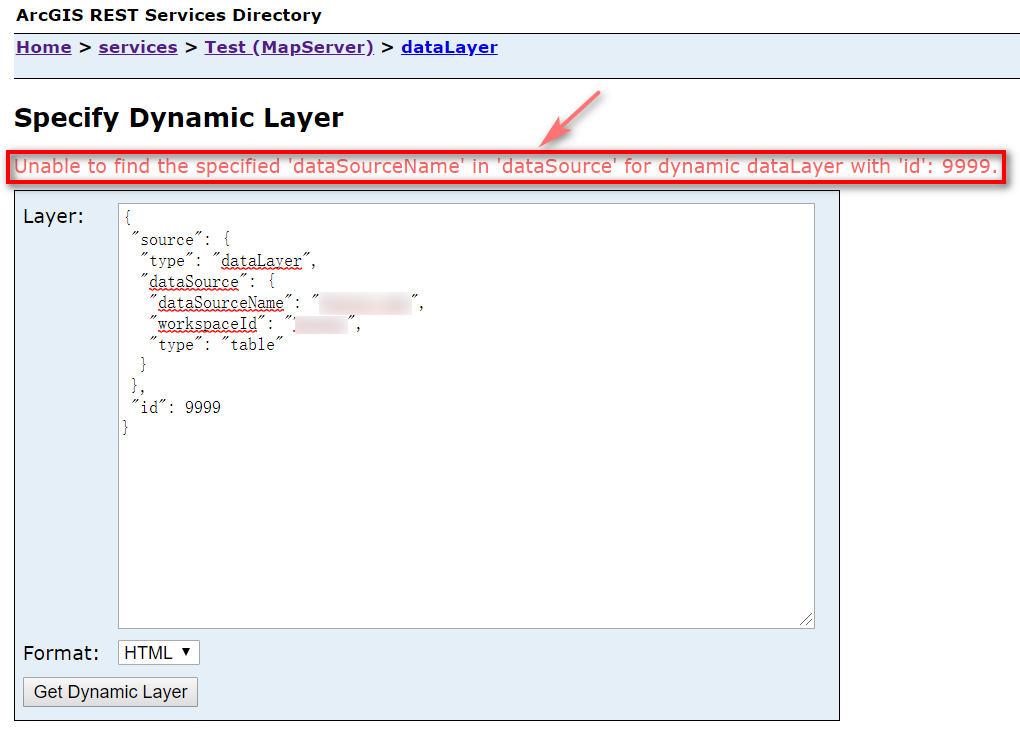Click the "dataSourceName" key in JSON
The height and width of the screenshot is (735, 1020).
pos(221,302)
